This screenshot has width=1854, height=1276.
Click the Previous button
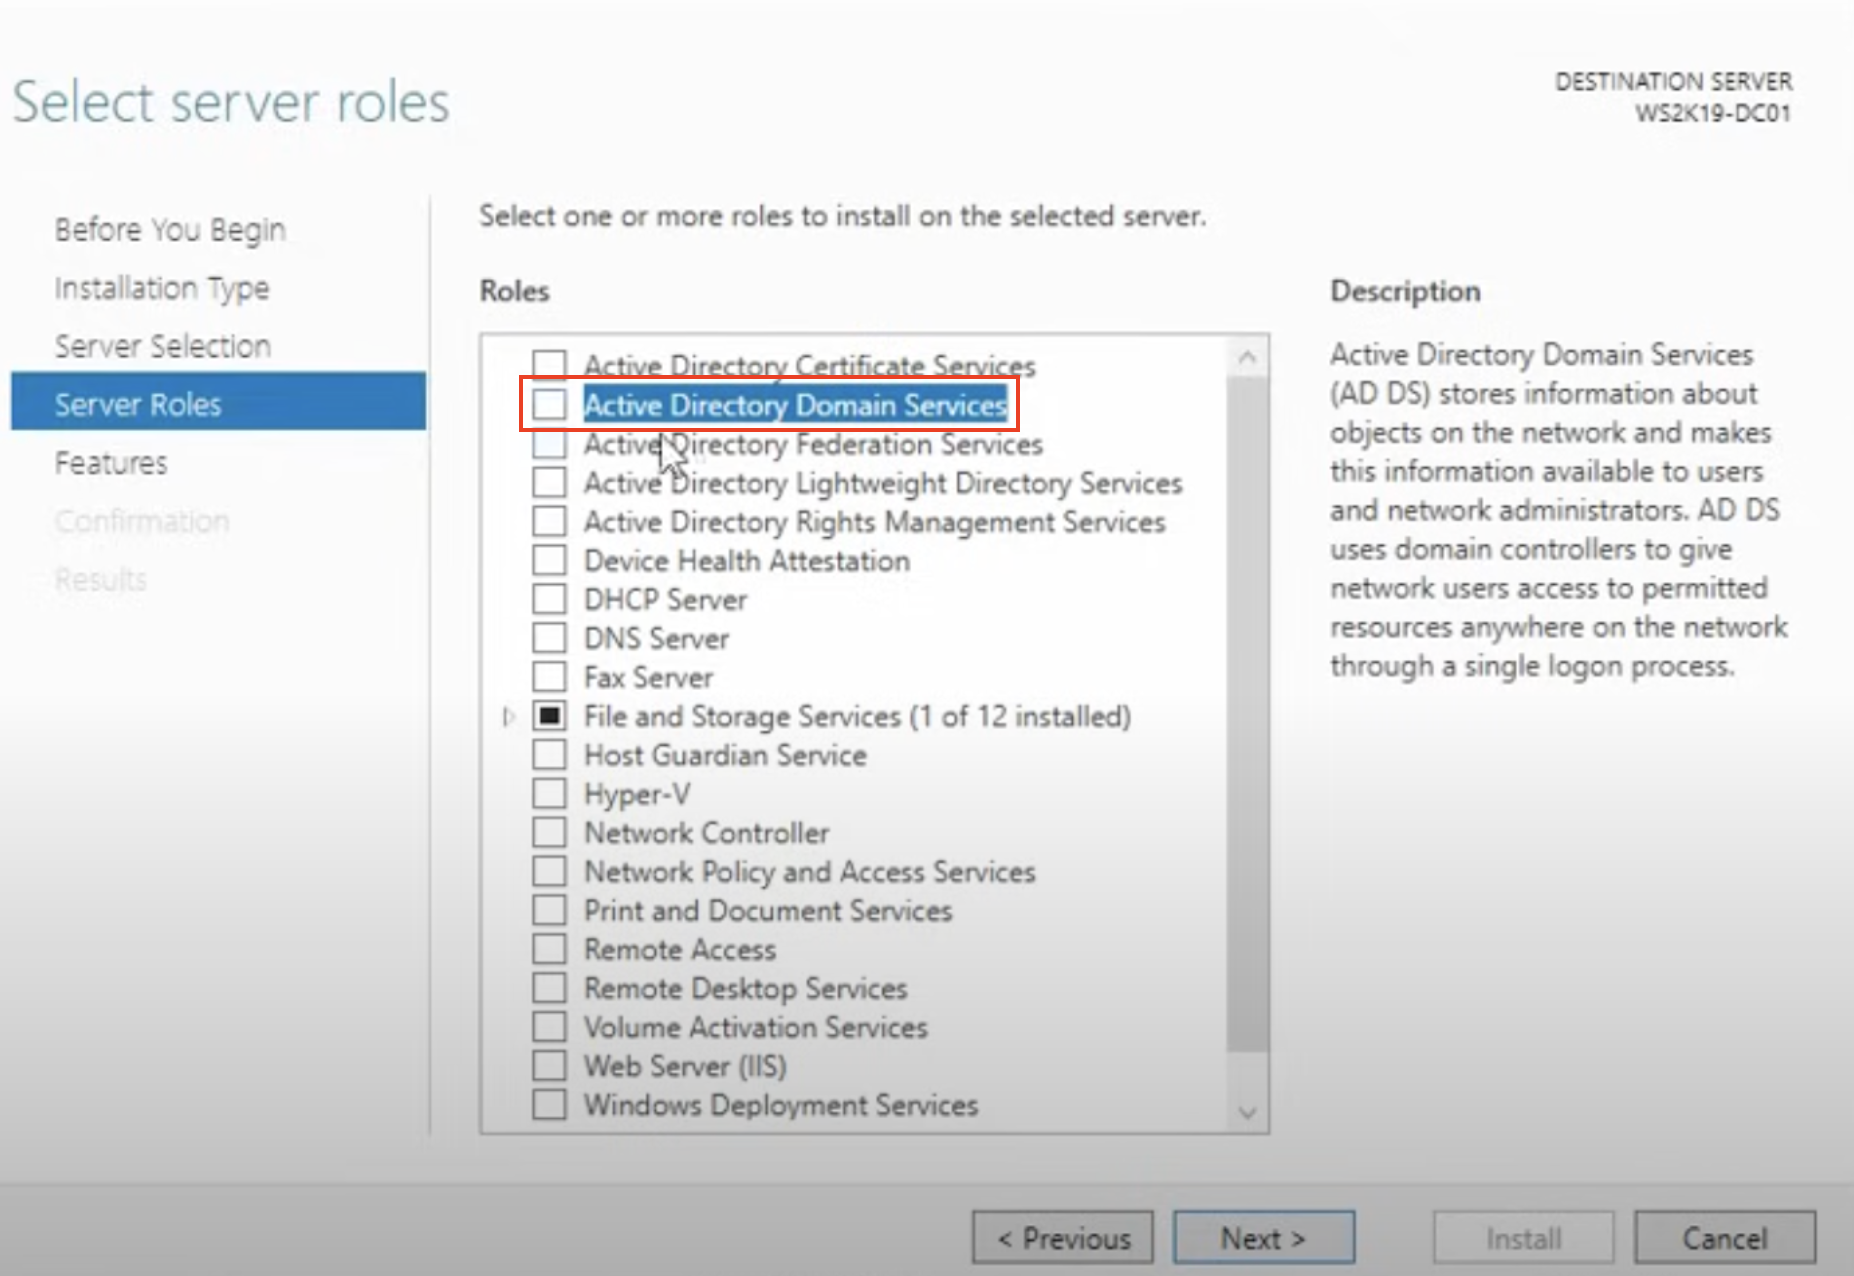coord(1062,1237)
